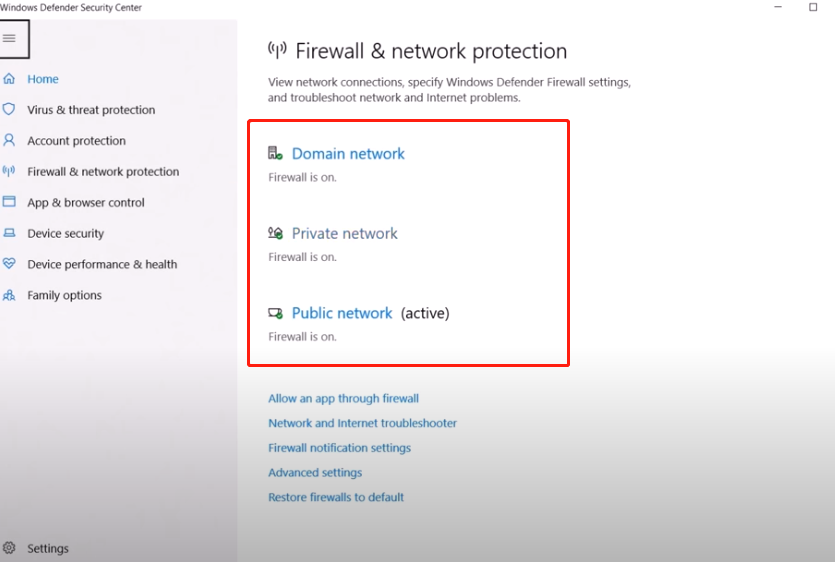Click the Family options people icon

(x=9, y=295)
